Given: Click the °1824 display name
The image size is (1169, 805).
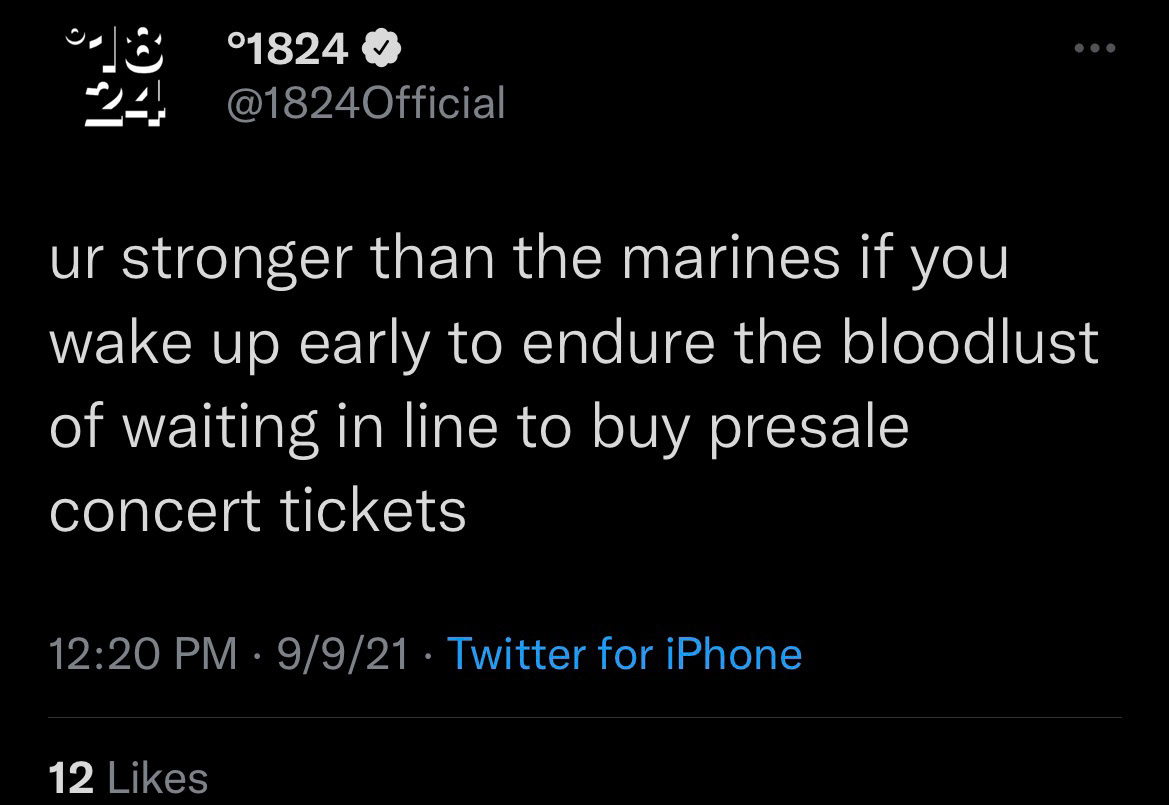Looking at the screenshot, I should [x=287, y=48].
